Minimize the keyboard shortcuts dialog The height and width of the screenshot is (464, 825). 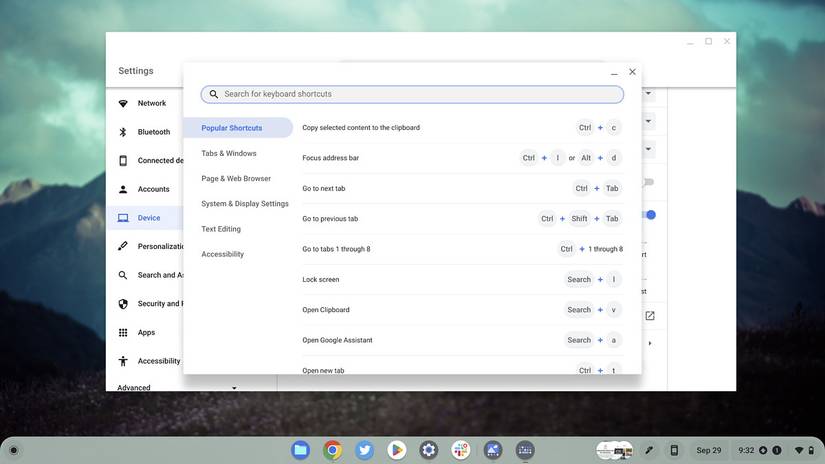pyautogui.click(x=614, y=73)
